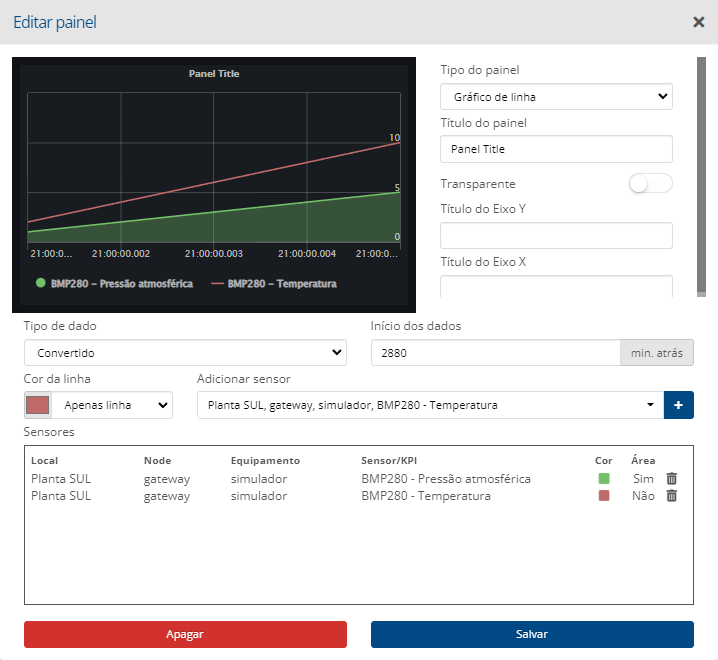This screenshot has width=718, height=660.
Task: Delete the BMP280 Temperatura sensor row
Action: coord(672,496)
